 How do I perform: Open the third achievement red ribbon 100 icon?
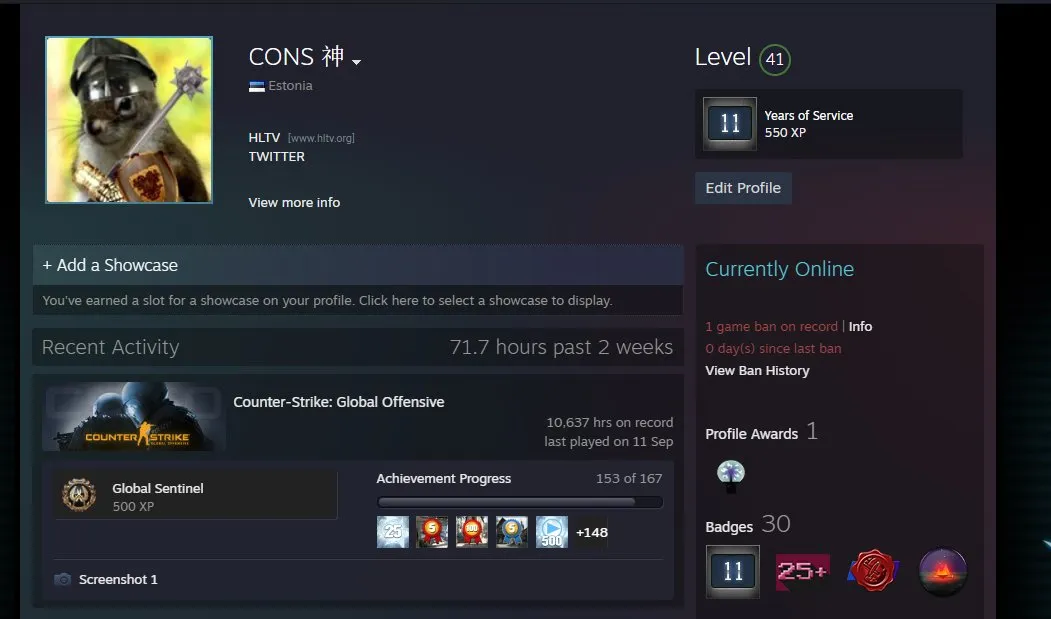[x=472, y=532]
